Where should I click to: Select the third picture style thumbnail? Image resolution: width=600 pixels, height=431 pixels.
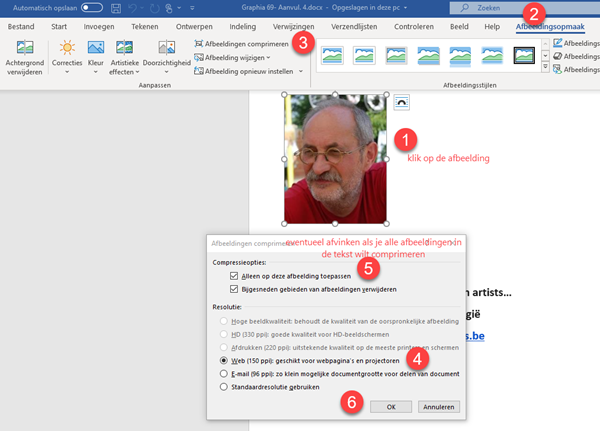396,56
